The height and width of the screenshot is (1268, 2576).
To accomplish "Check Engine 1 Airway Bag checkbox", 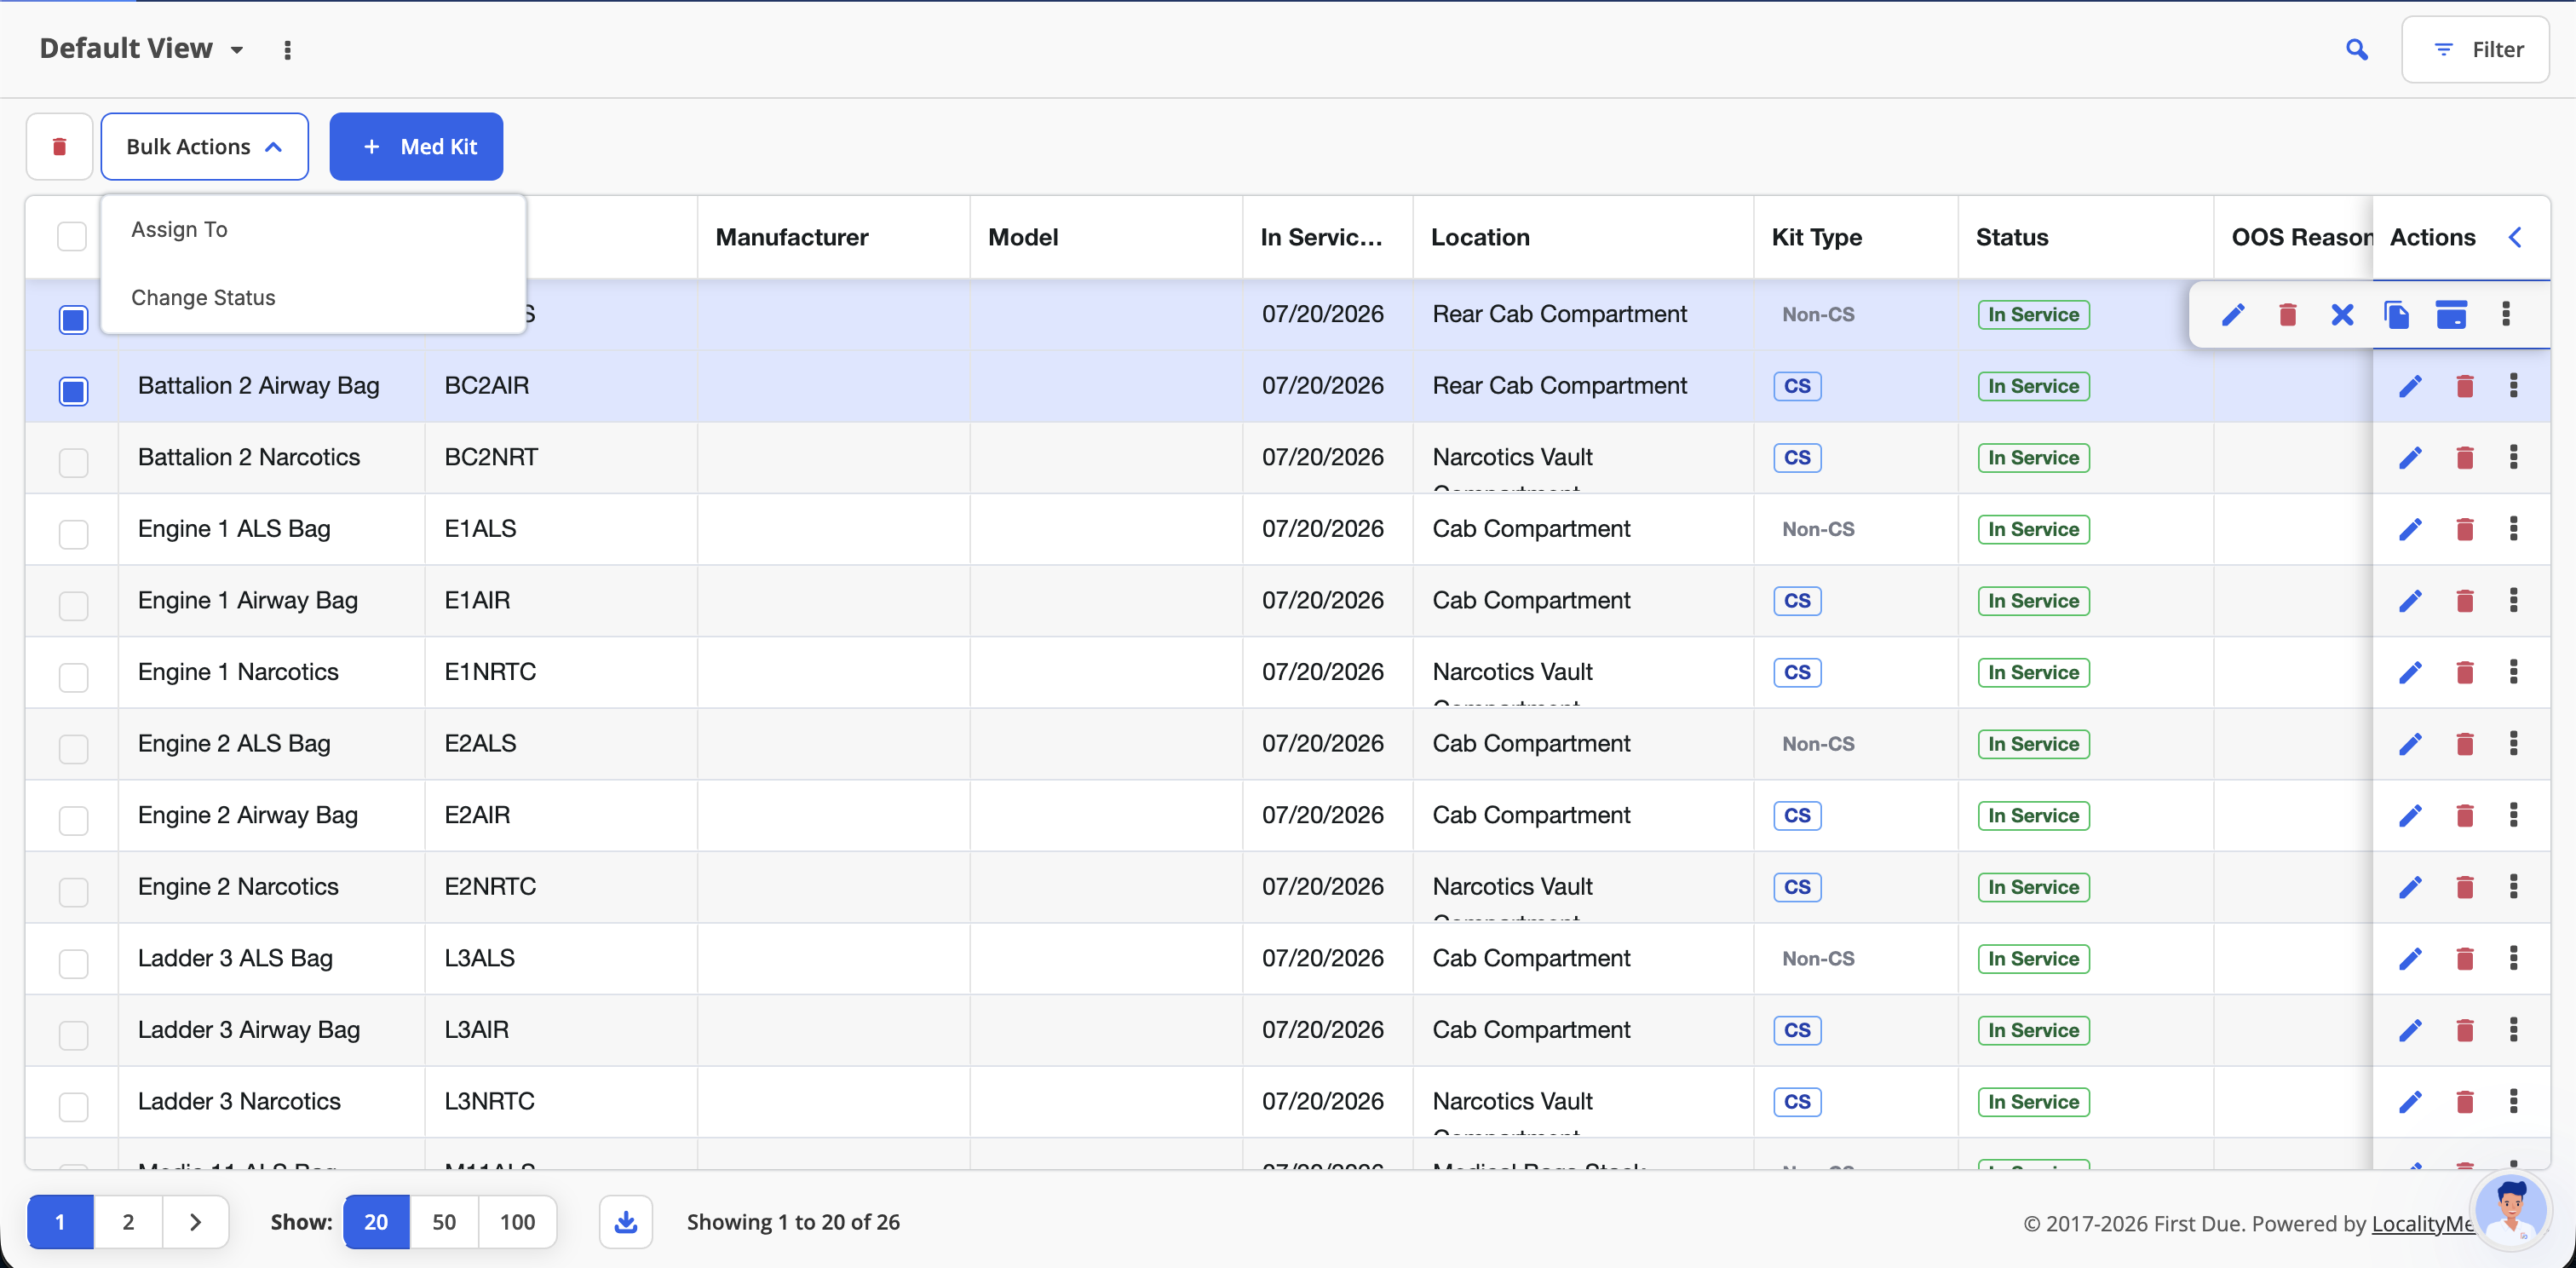I will pos(73,606).
